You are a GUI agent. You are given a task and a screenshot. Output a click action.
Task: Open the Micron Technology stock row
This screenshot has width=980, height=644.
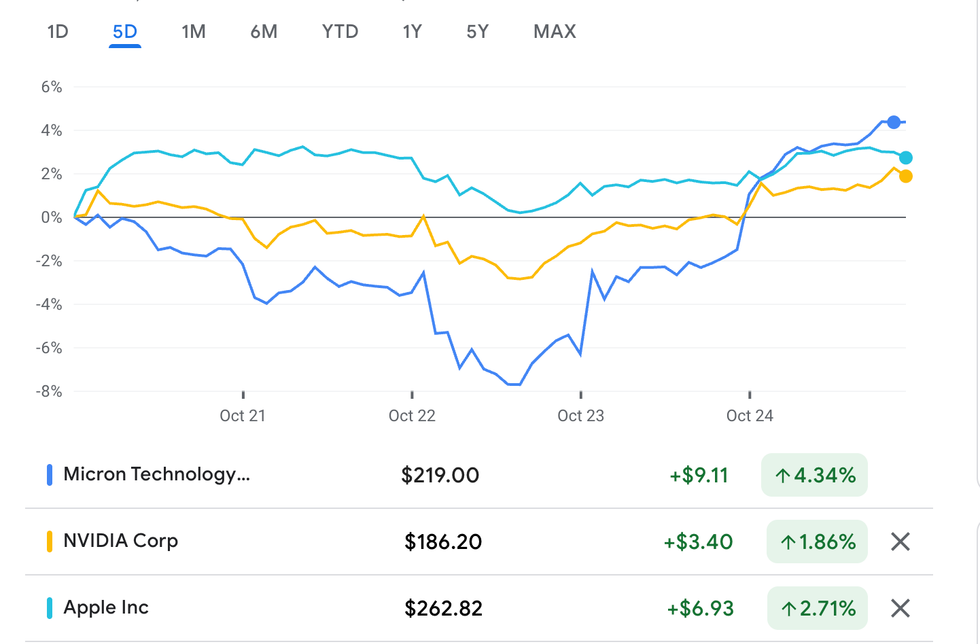[156, 474]
